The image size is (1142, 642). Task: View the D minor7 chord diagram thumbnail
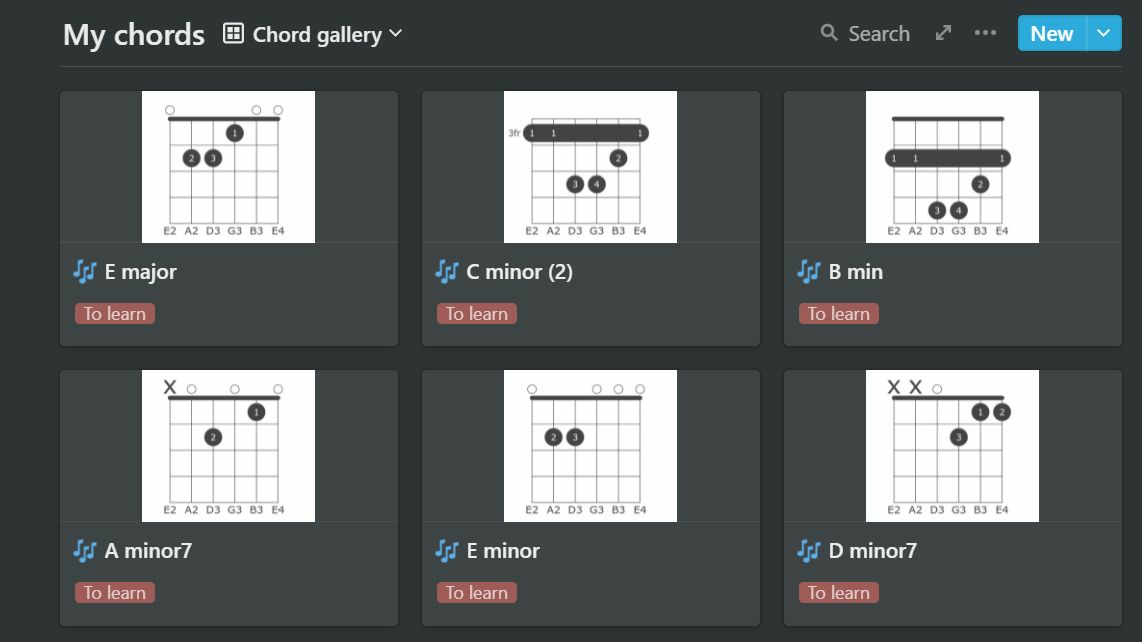click(x=952, y=446)
